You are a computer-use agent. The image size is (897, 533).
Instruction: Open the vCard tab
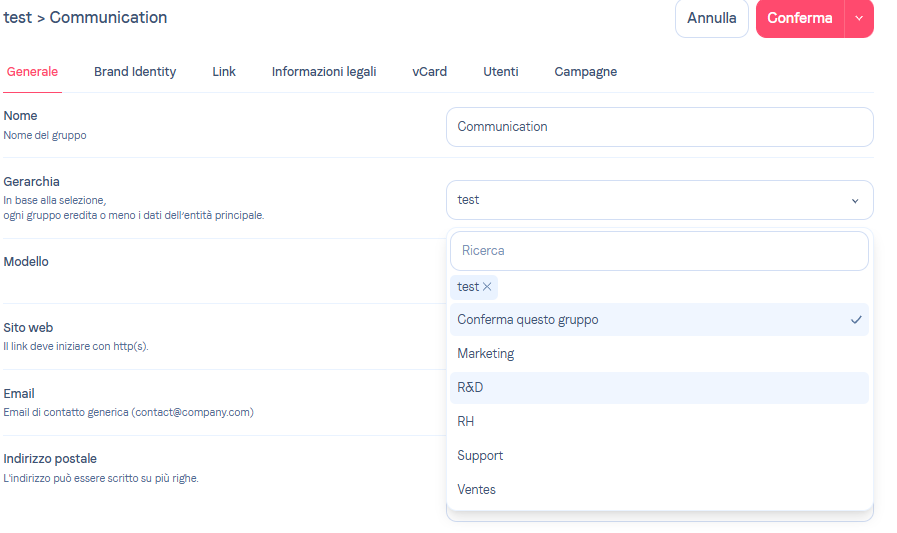click(430, 72)
